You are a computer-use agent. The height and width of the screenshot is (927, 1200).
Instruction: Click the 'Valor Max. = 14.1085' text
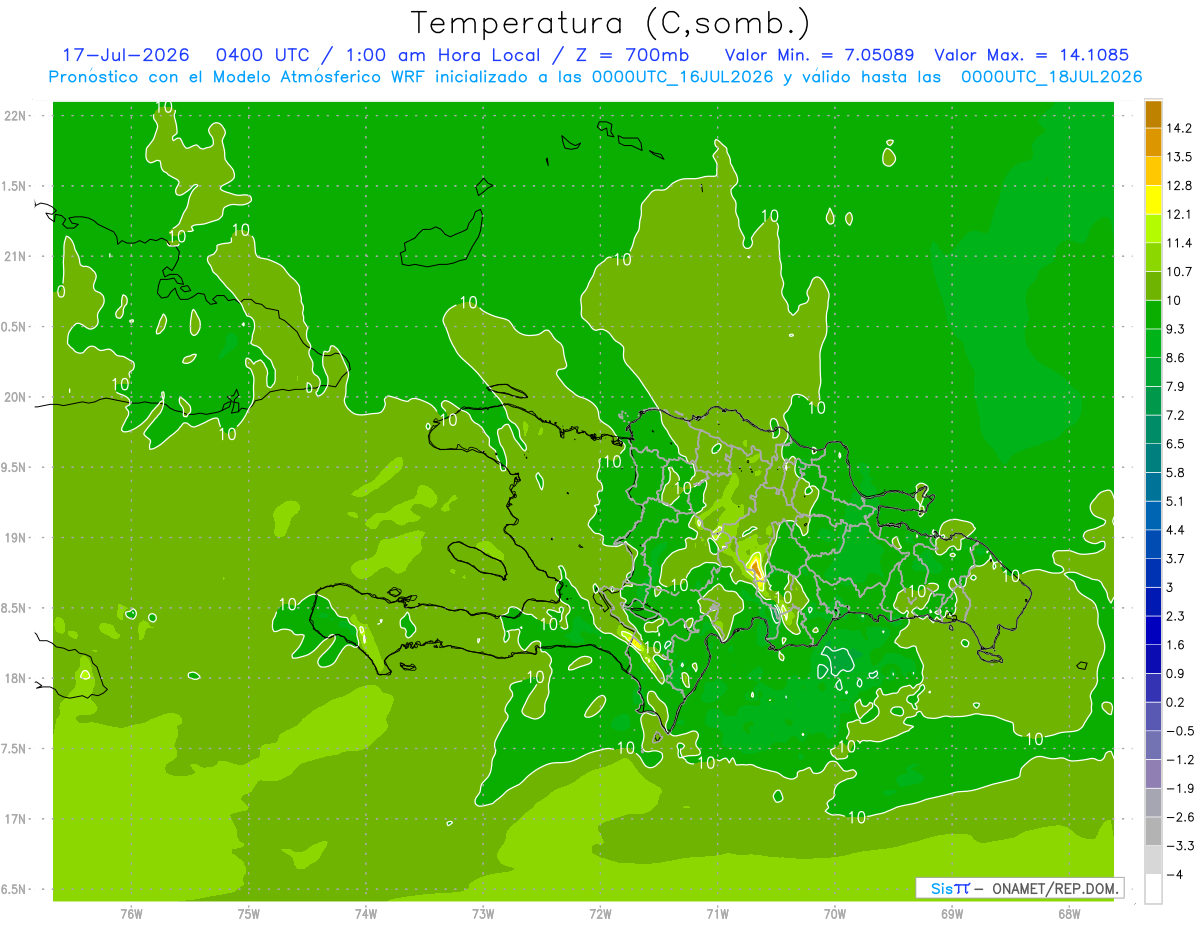point(1031,55)
